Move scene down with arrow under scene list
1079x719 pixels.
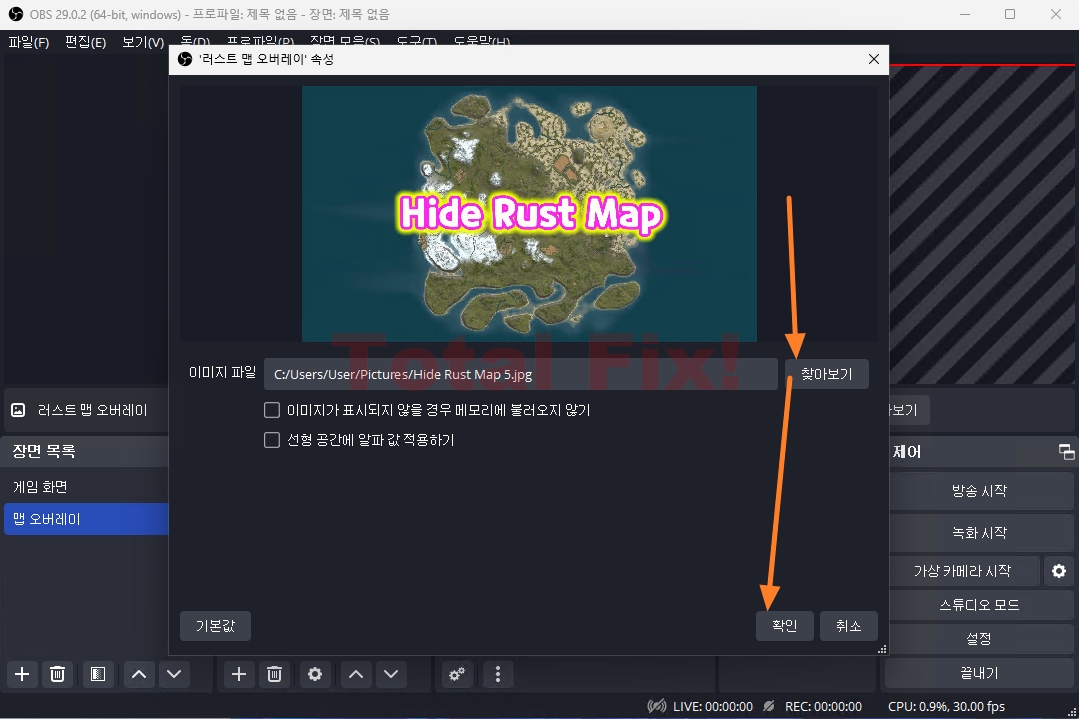tap(174, 674)
